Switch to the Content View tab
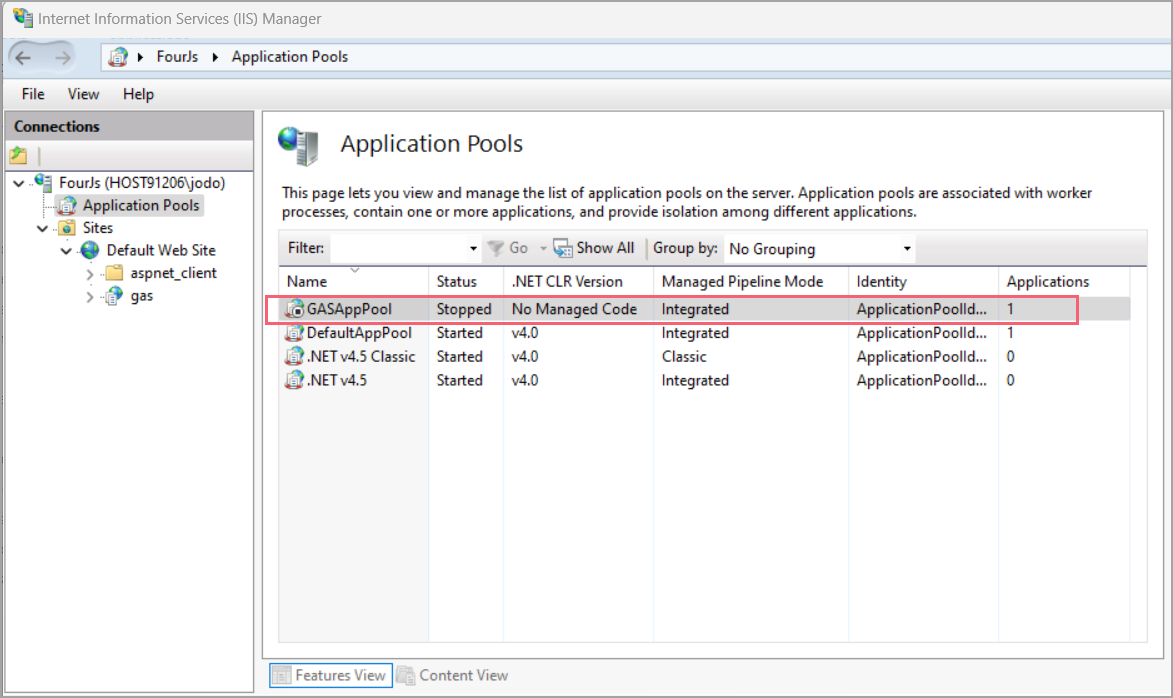This screenshot has height=698, width=1173. point(463,675)
